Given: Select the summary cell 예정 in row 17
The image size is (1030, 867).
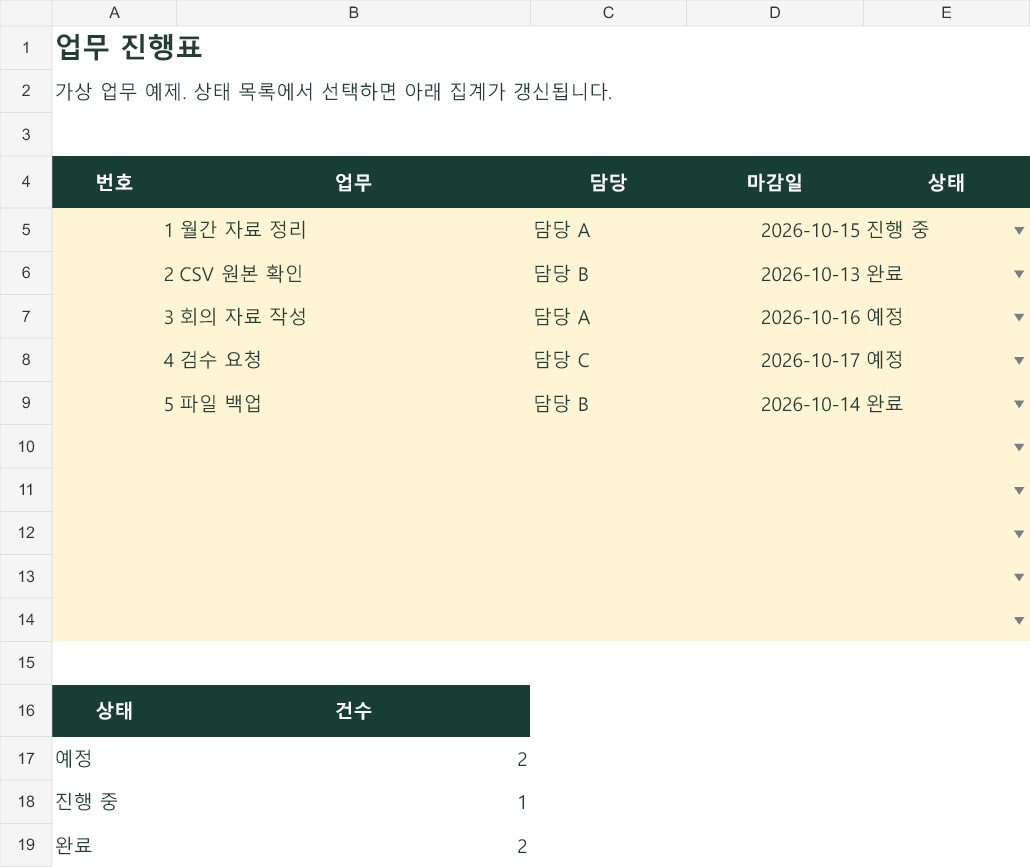Looking at the screenshot, I should pos(114,759).
